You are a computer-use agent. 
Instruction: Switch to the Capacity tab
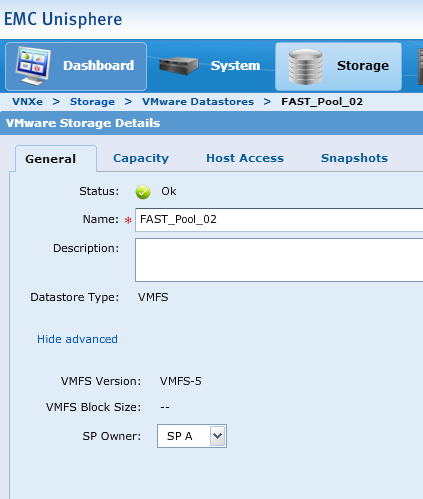(x=141, y=158)
